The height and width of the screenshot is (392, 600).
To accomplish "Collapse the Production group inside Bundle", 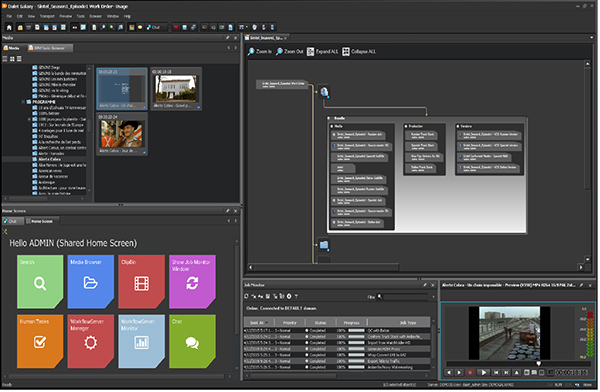I will pyautogui.click(x=406, y=126).
